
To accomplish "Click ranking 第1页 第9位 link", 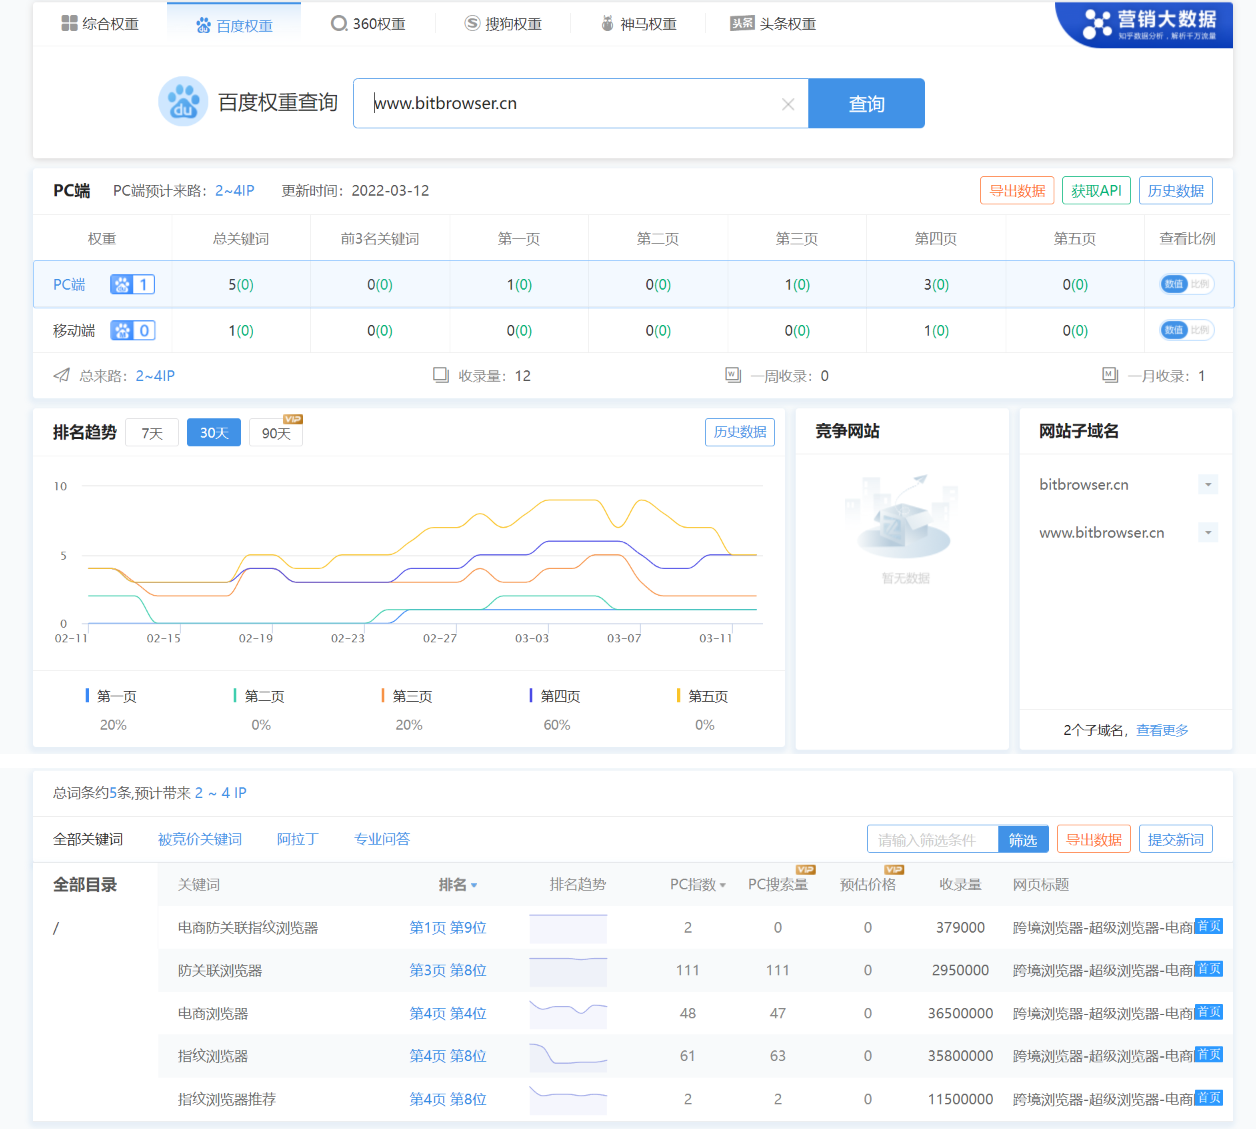I will point(448,928).
